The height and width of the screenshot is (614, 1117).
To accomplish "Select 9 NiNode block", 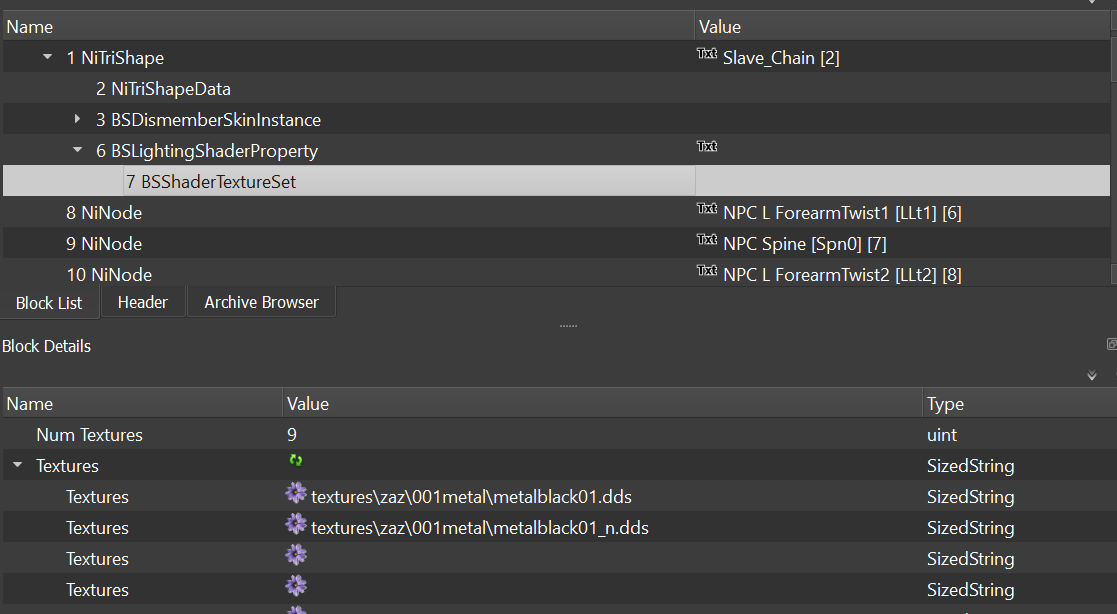I will point(104,244).
